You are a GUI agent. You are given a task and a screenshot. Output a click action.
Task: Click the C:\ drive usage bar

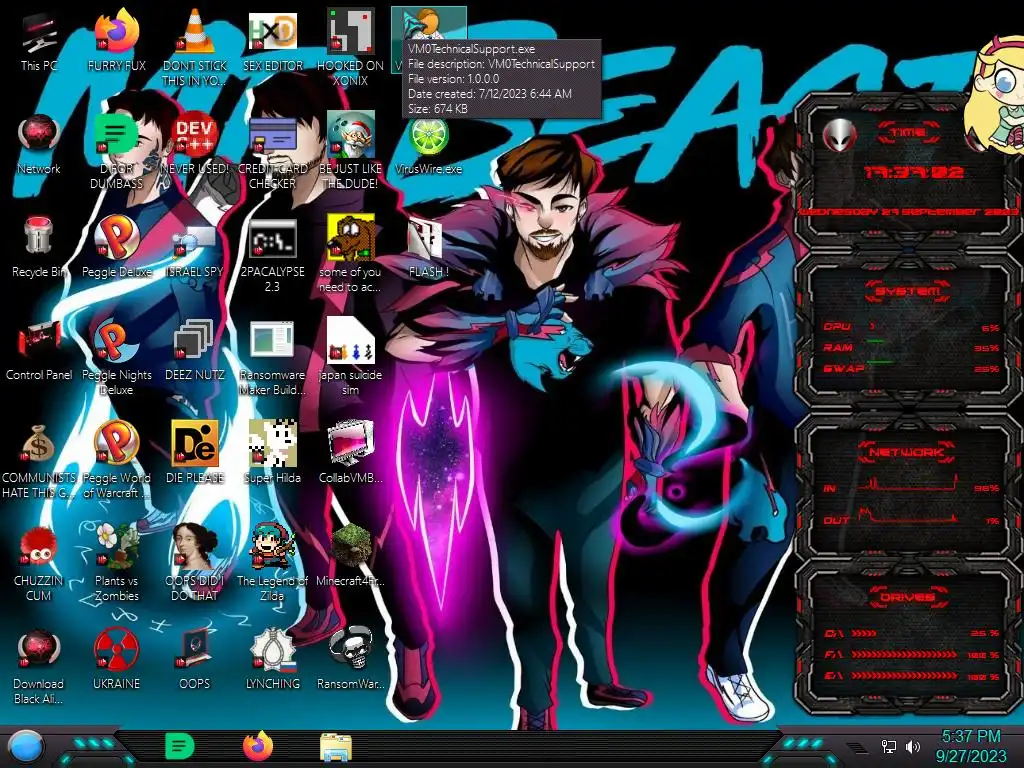[x=911, y=633]
